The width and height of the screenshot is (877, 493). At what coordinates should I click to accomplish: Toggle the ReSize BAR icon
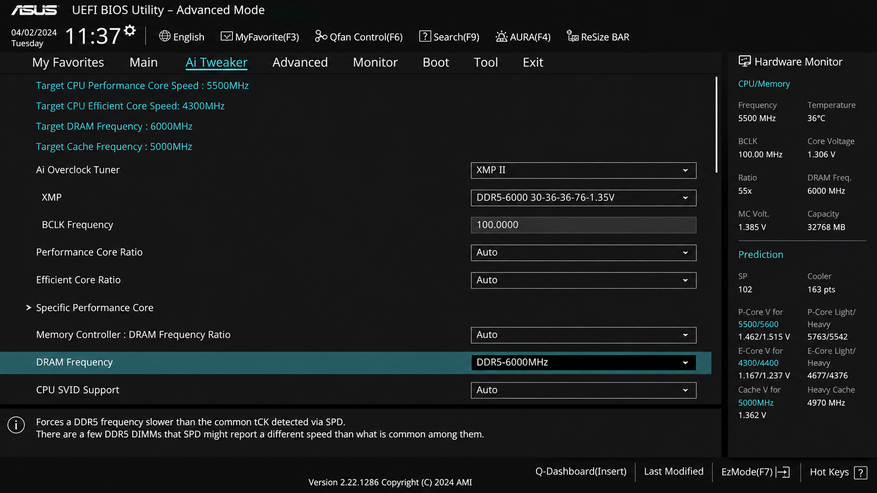[572, 36]
